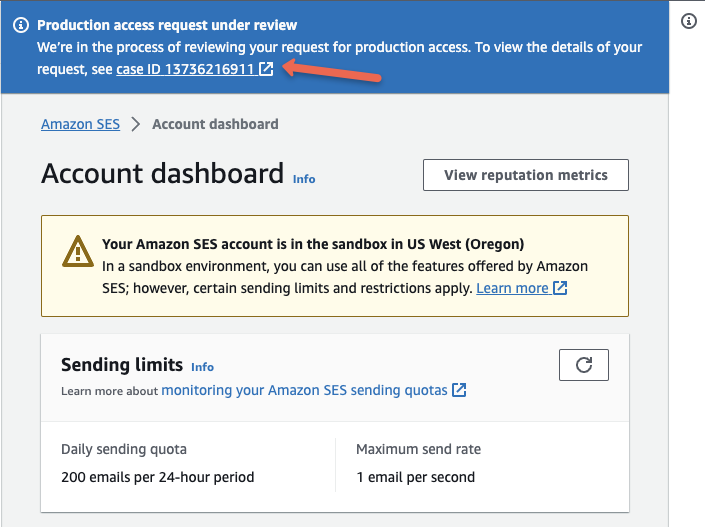Screen dimensions: 705x527
Task: Go to Amazon SES breadcrumb link
Action: pos(80,124)
